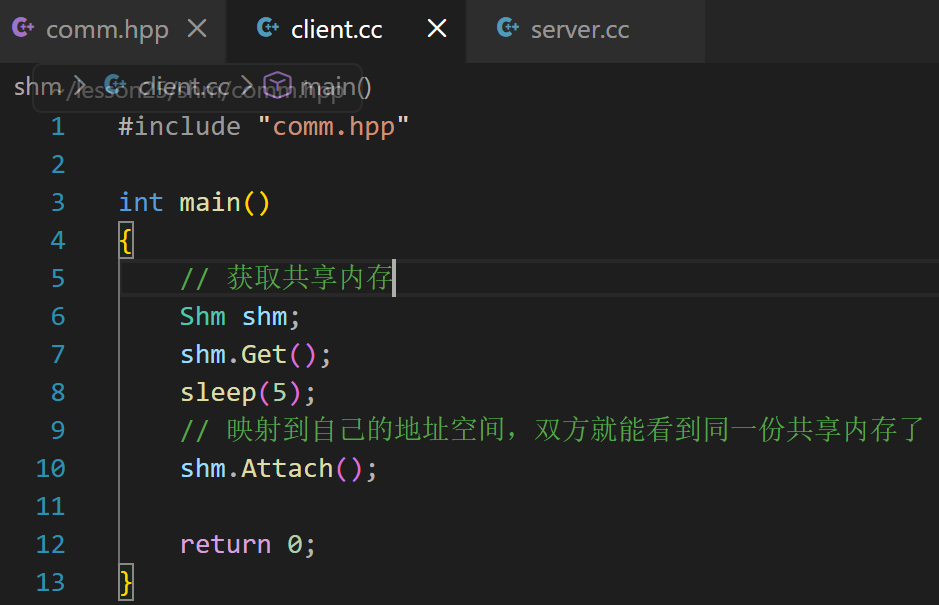This screenshot has height=605, width=939.
Task: Click the C++ file icon on server.cc tab
Action: click(508, 28)
